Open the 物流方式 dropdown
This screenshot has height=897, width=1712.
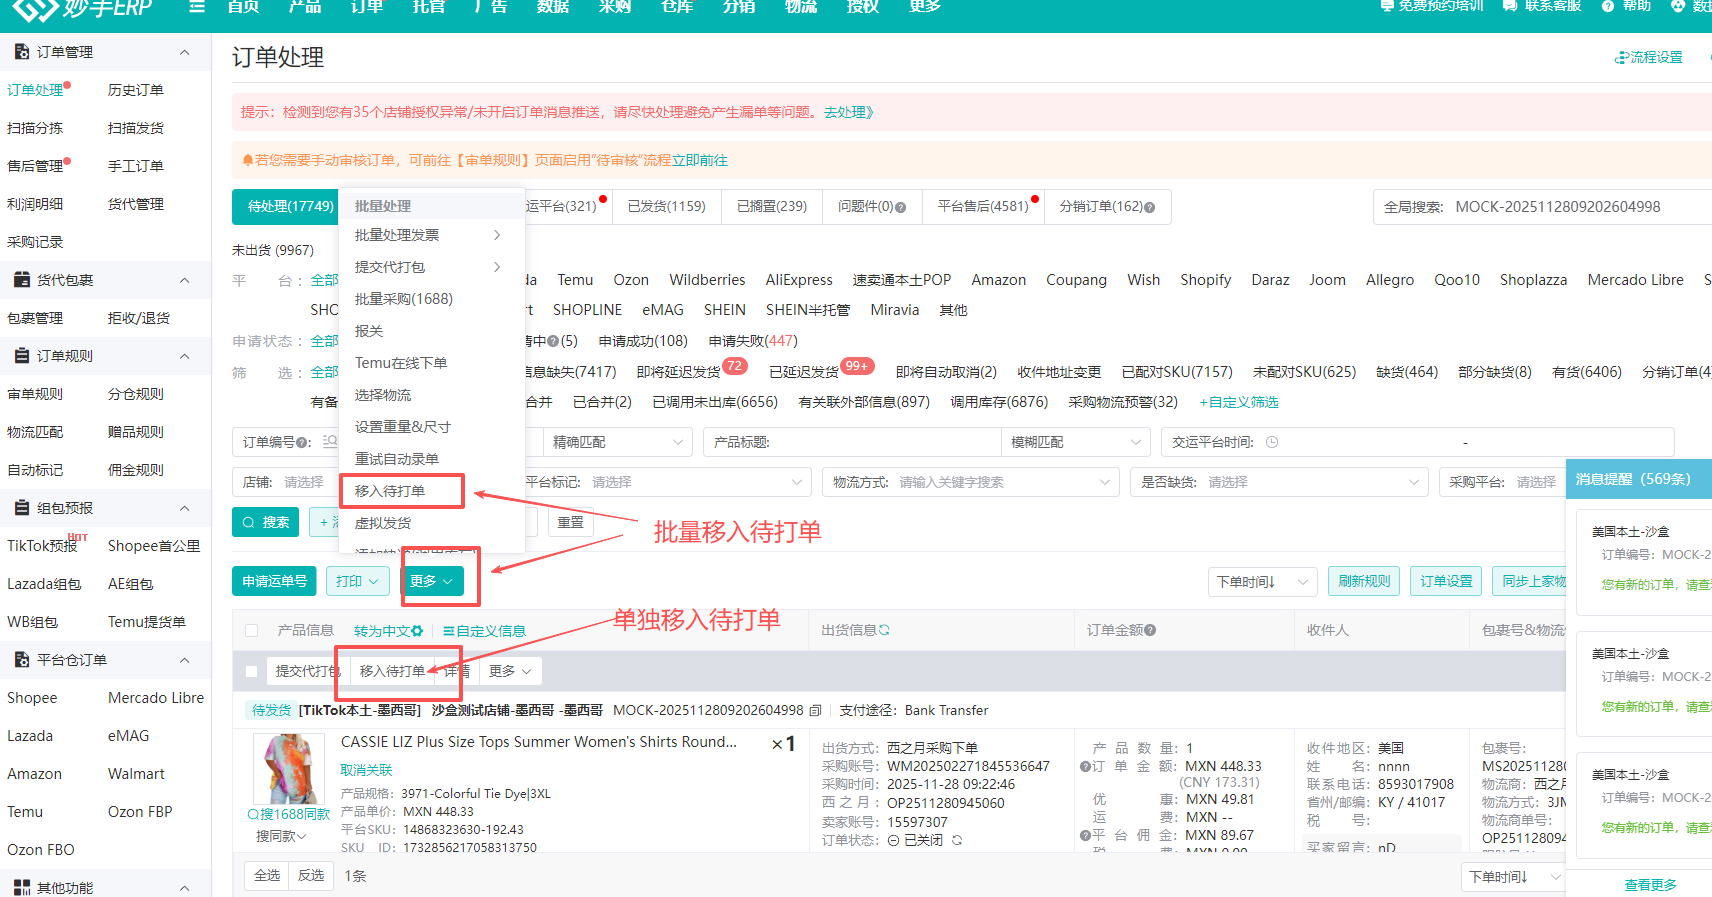coord(971,482)
